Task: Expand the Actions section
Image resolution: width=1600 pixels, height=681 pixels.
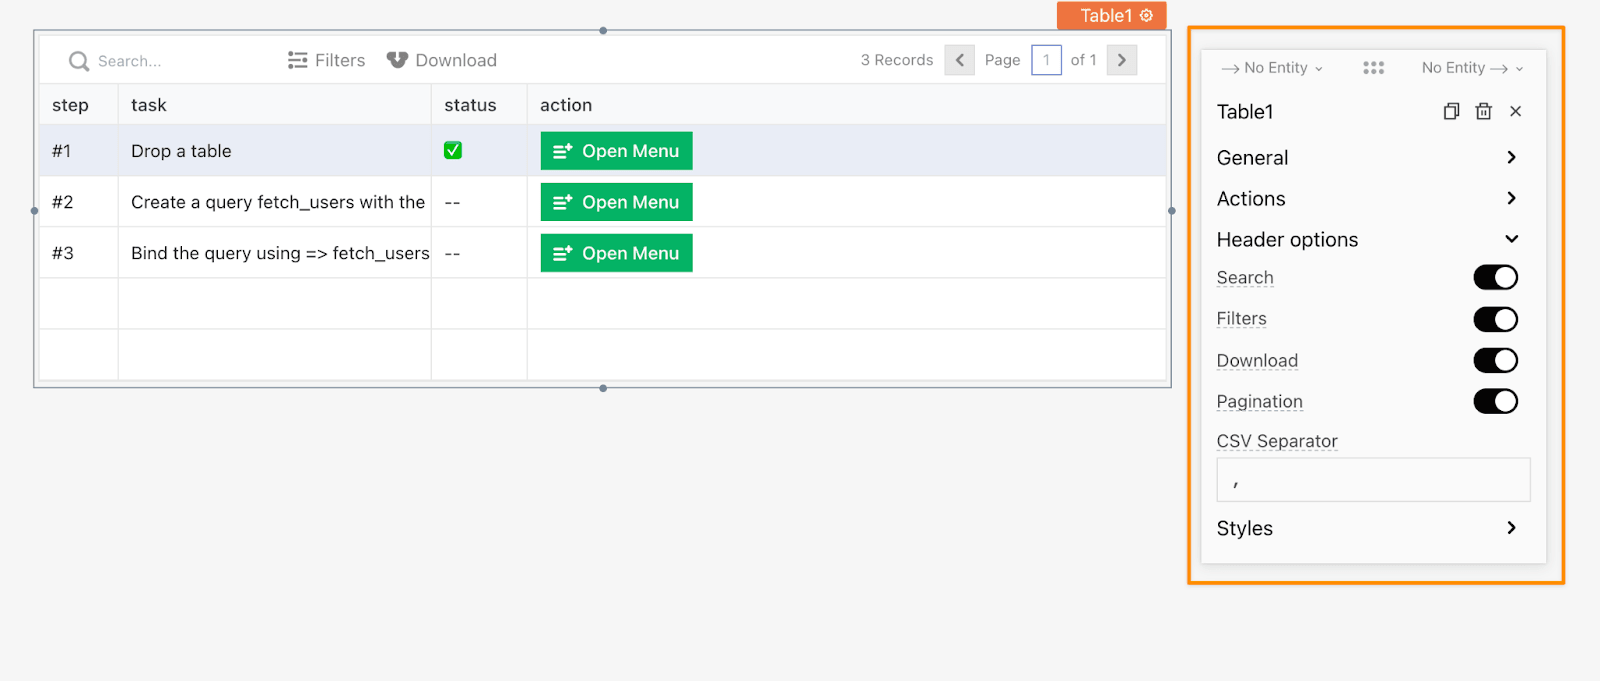Action: point(1366,198)
